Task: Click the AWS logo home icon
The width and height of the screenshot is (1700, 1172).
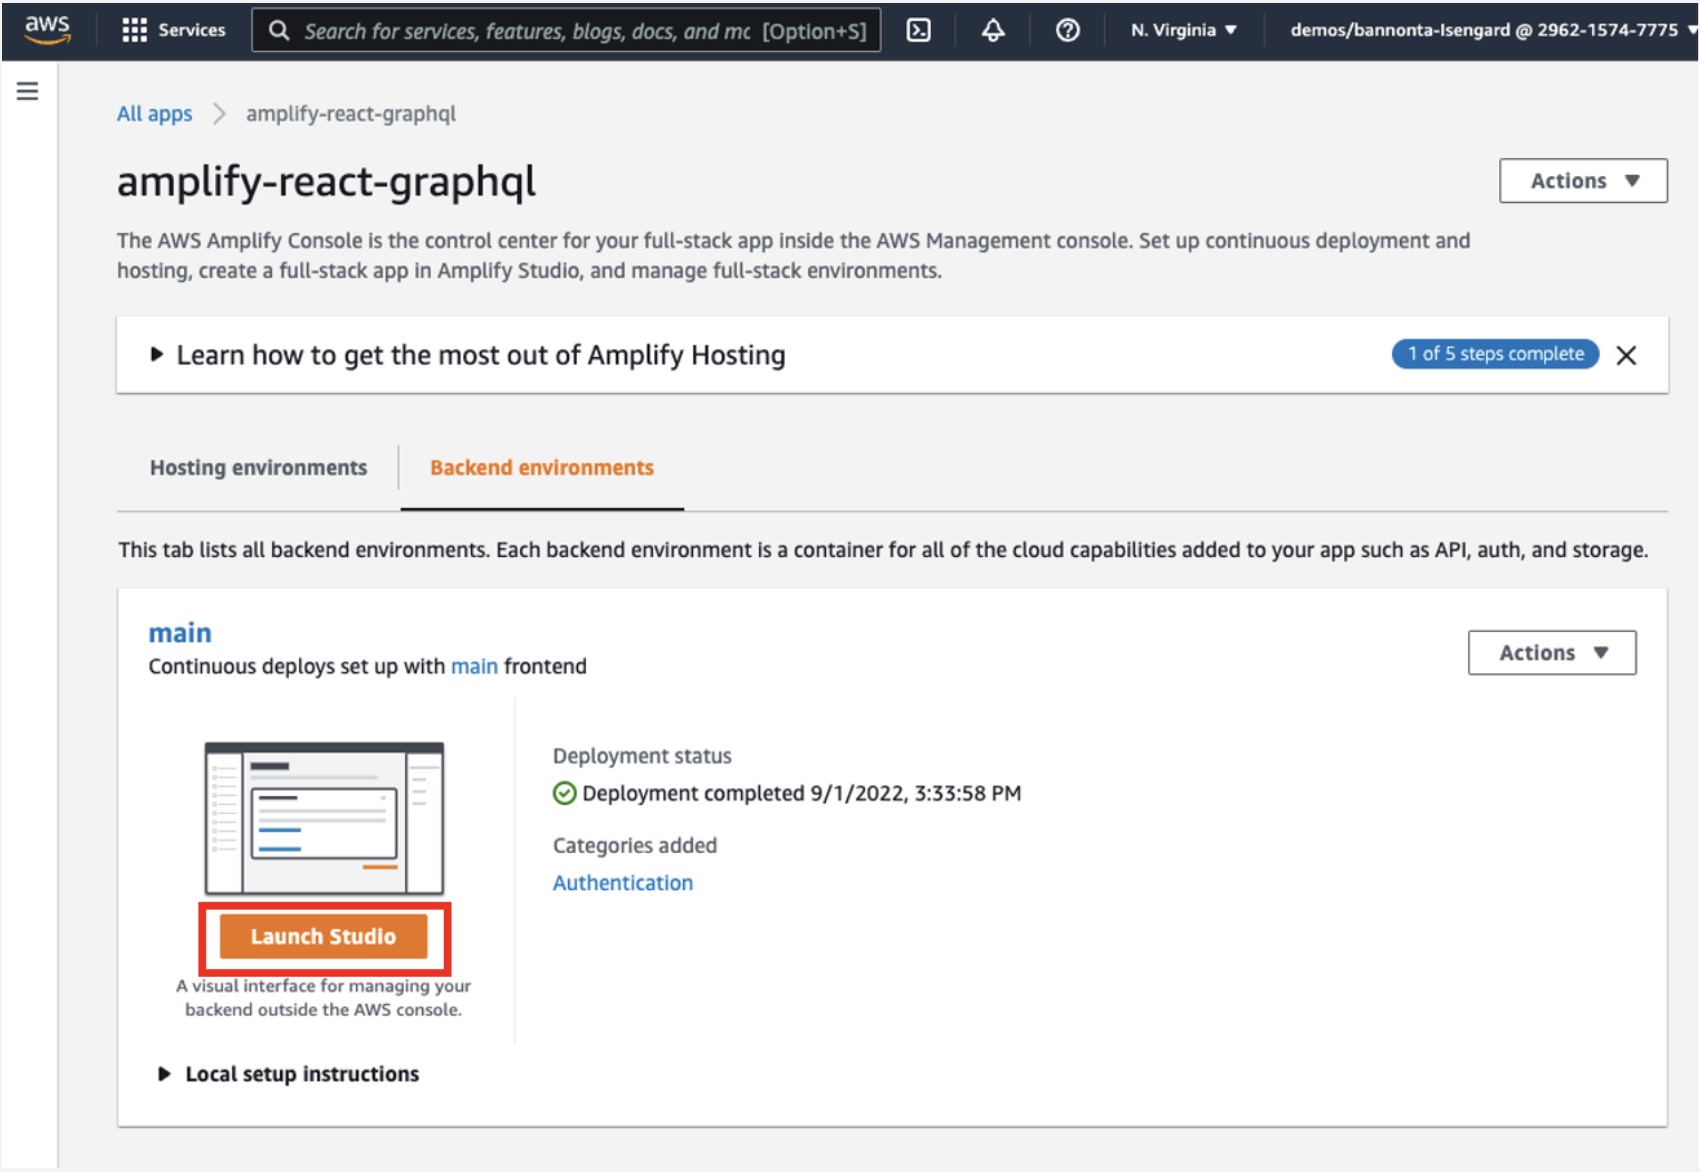Action: [x=47, y=30]
